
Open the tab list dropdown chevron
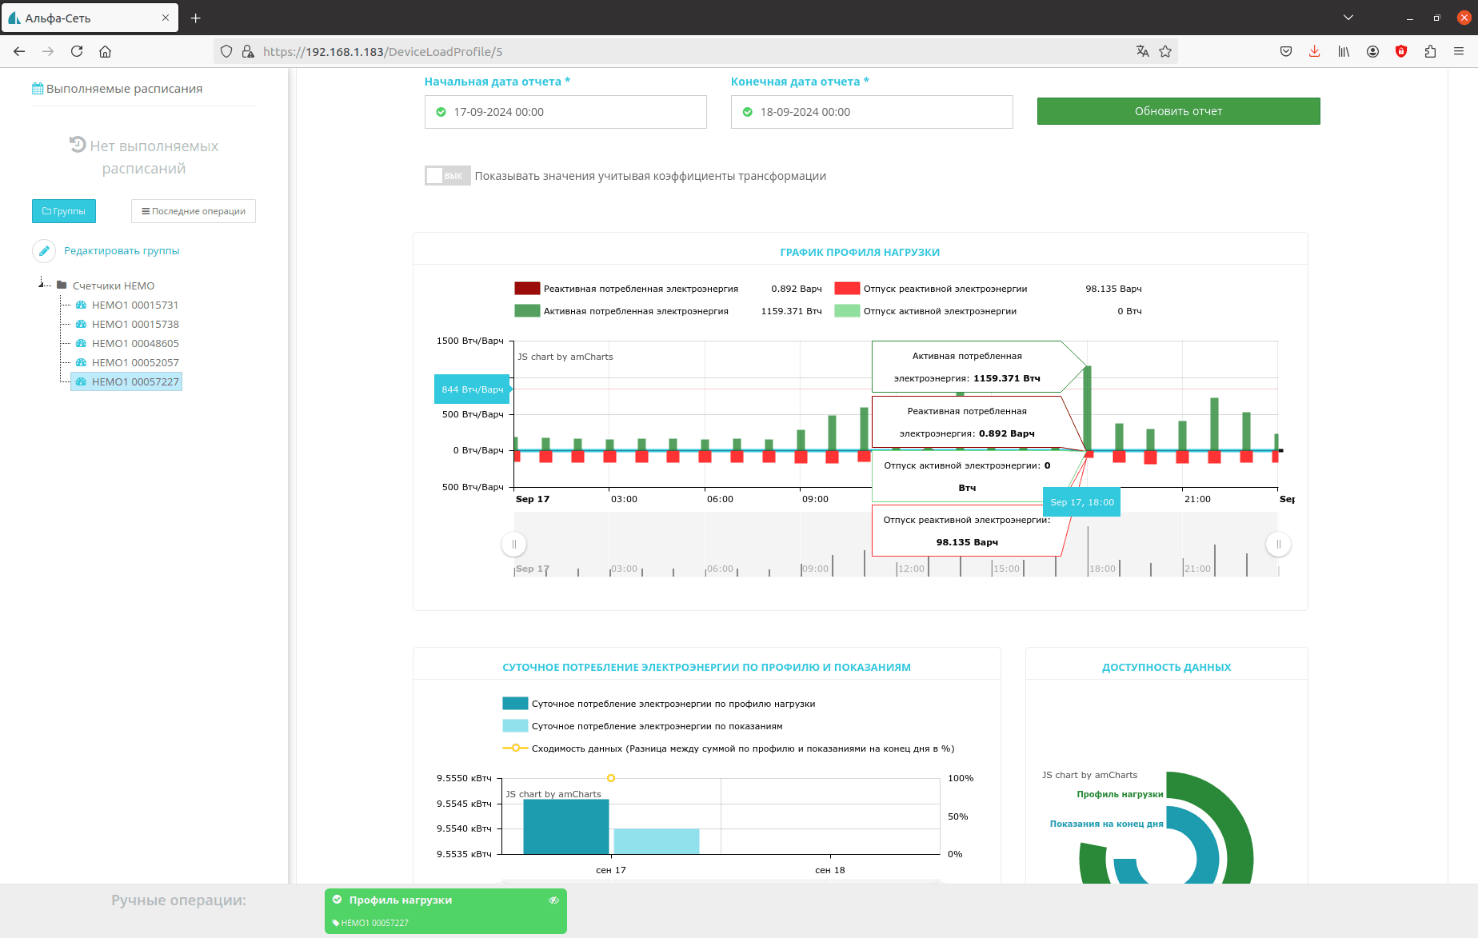click(x=1348, y=17)
